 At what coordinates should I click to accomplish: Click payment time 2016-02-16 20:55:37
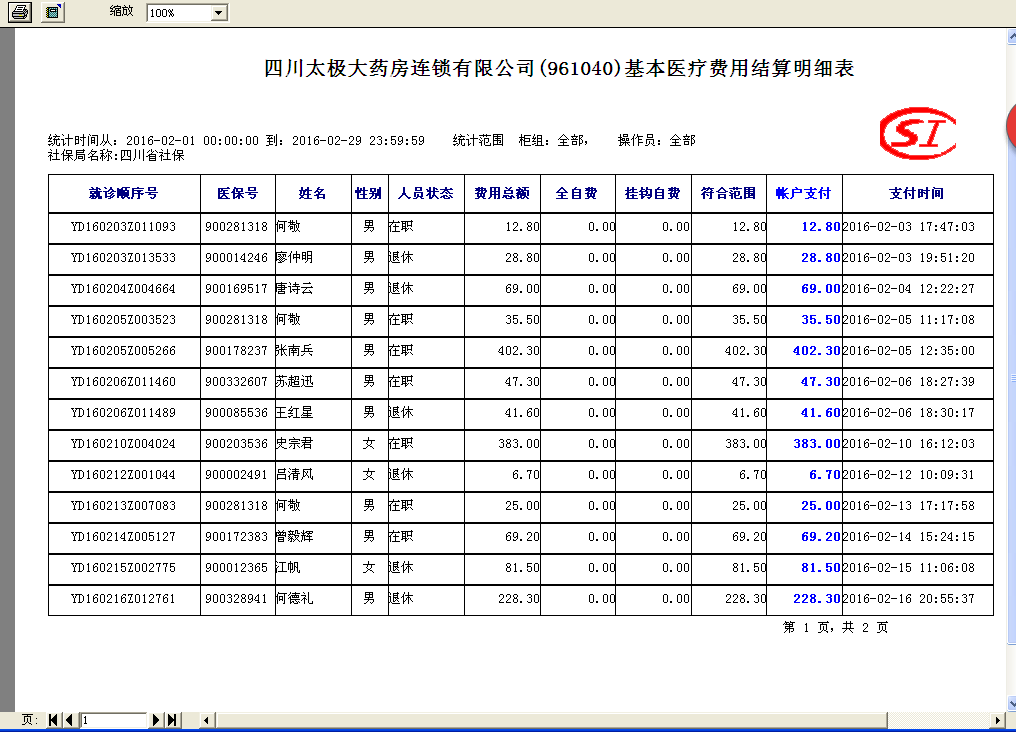pyautogui.click(x=908, y=599)
